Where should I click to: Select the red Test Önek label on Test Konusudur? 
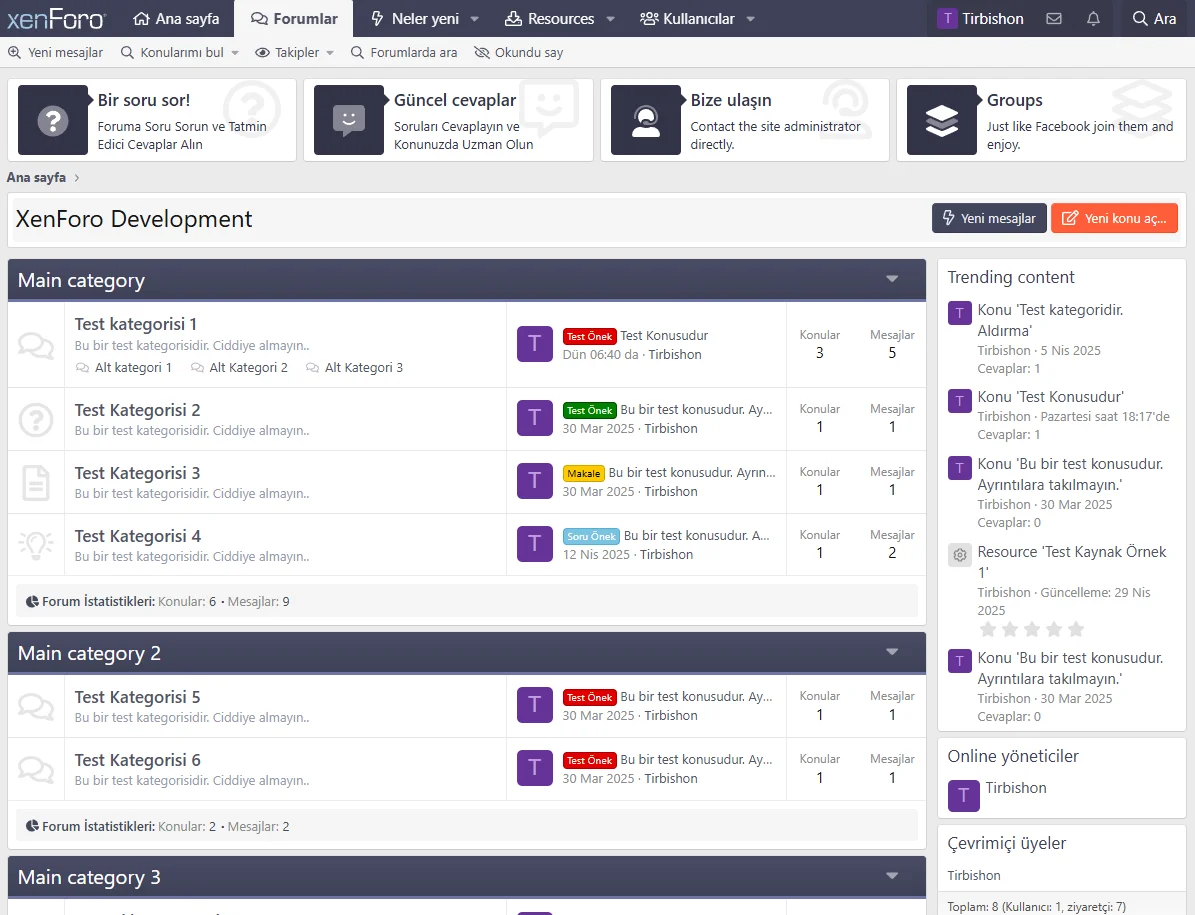point(589,337)
